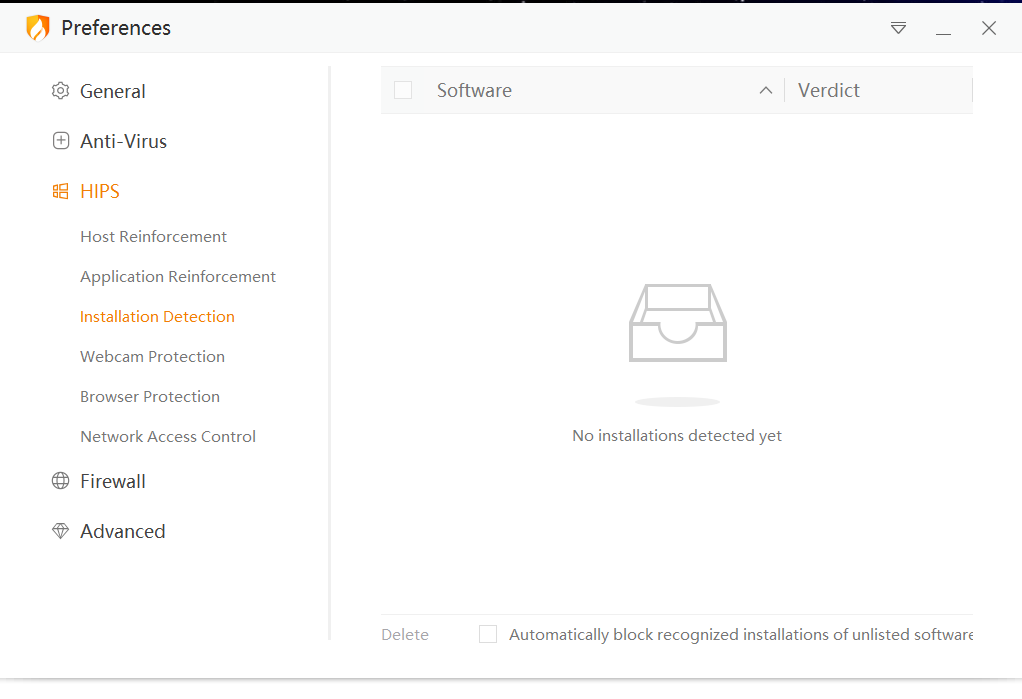Screen dimensions: 1022x699
Task: Click the Firewall globe icon
Action: click(61, 481)
